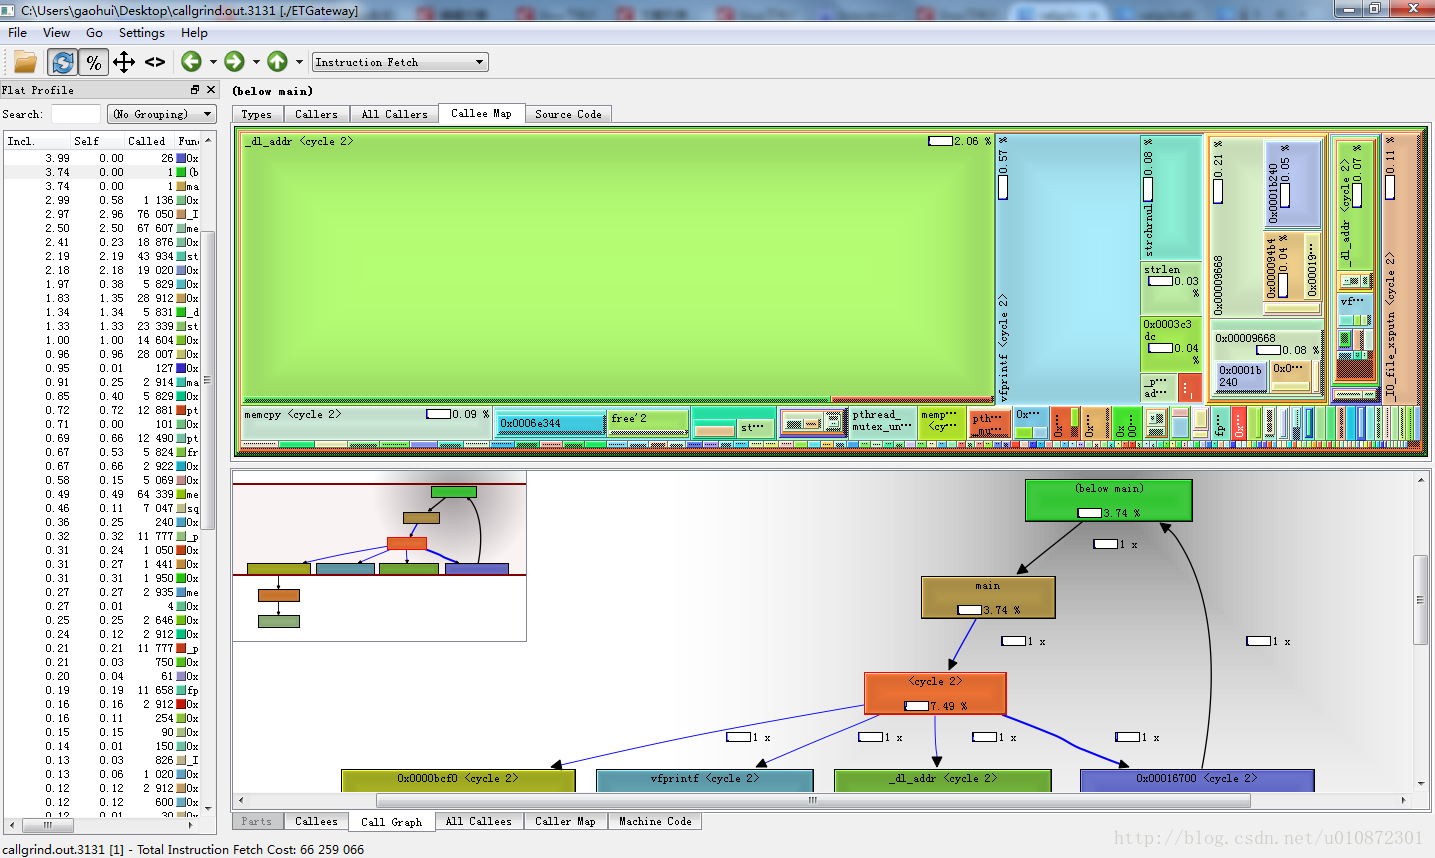The image size is (1435, 858).
Task: Switch to the Source Code tab
Action: point(568,114)
